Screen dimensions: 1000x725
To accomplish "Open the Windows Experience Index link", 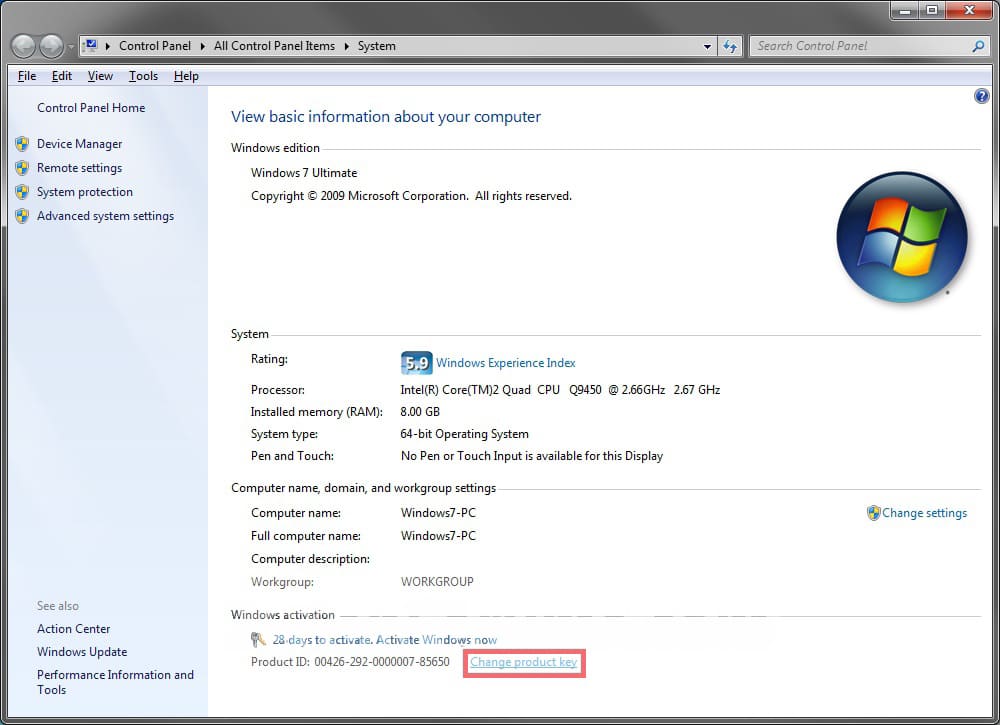I will click(506, 363).
